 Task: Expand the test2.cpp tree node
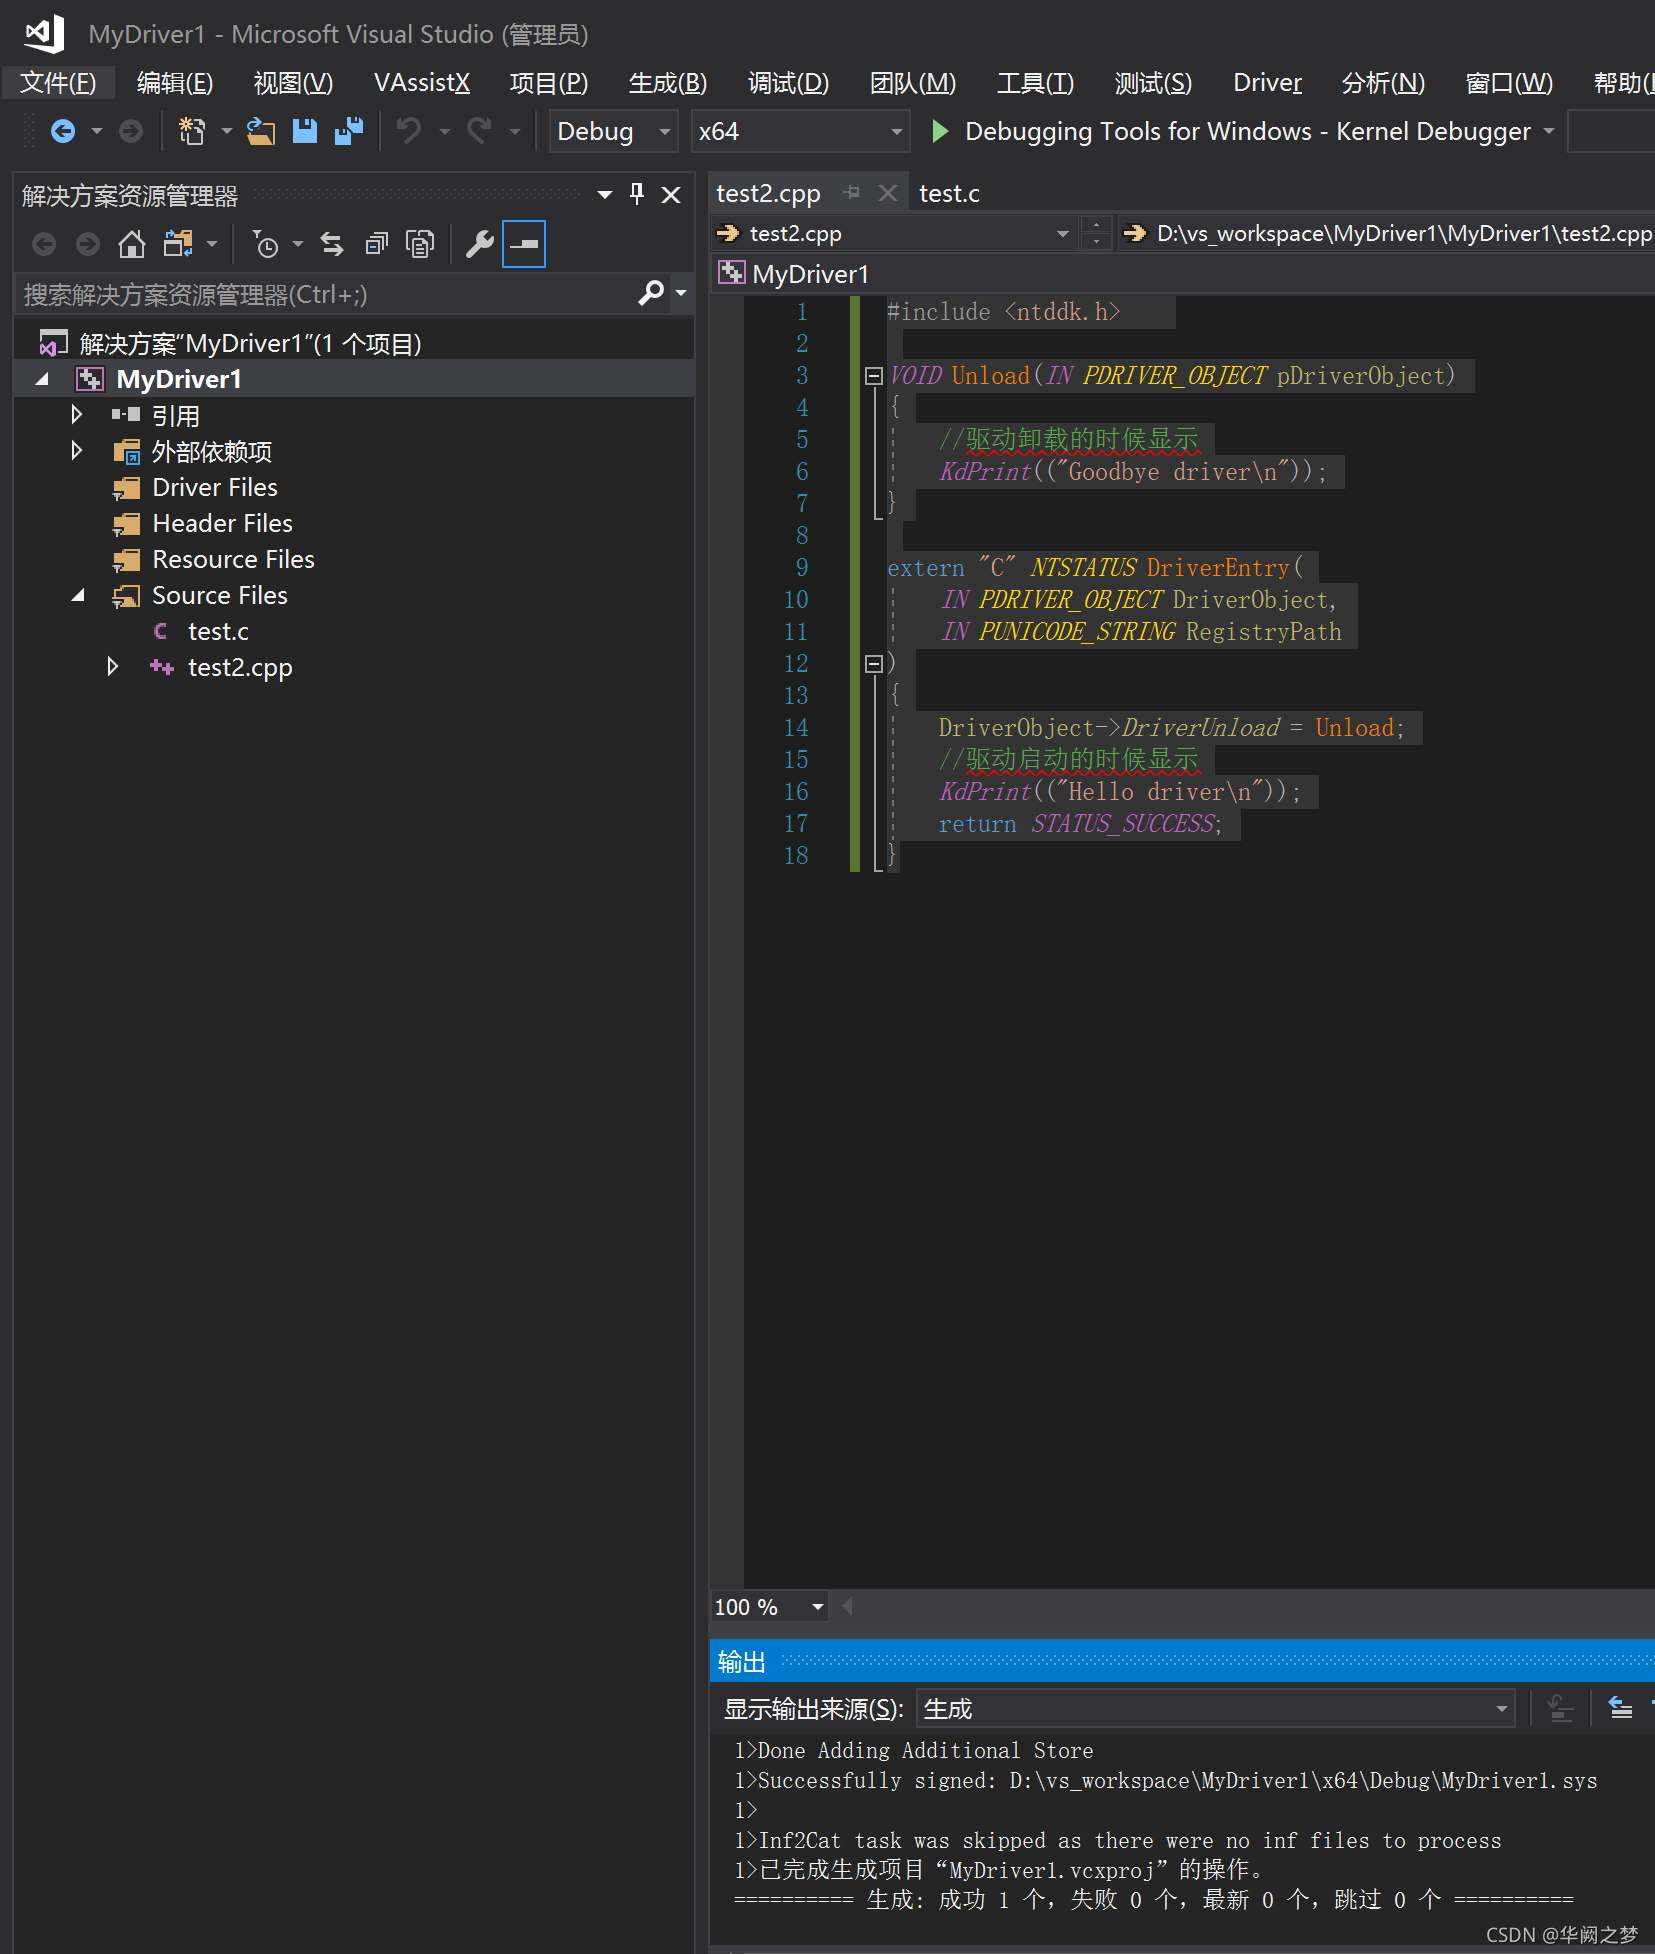pos(113,666)
